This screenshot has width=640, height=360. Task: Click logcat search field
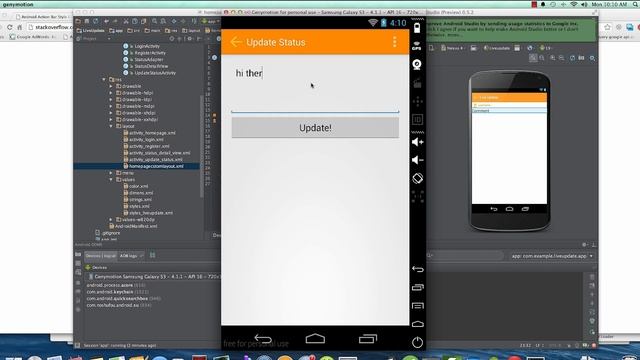click(465, 256)
